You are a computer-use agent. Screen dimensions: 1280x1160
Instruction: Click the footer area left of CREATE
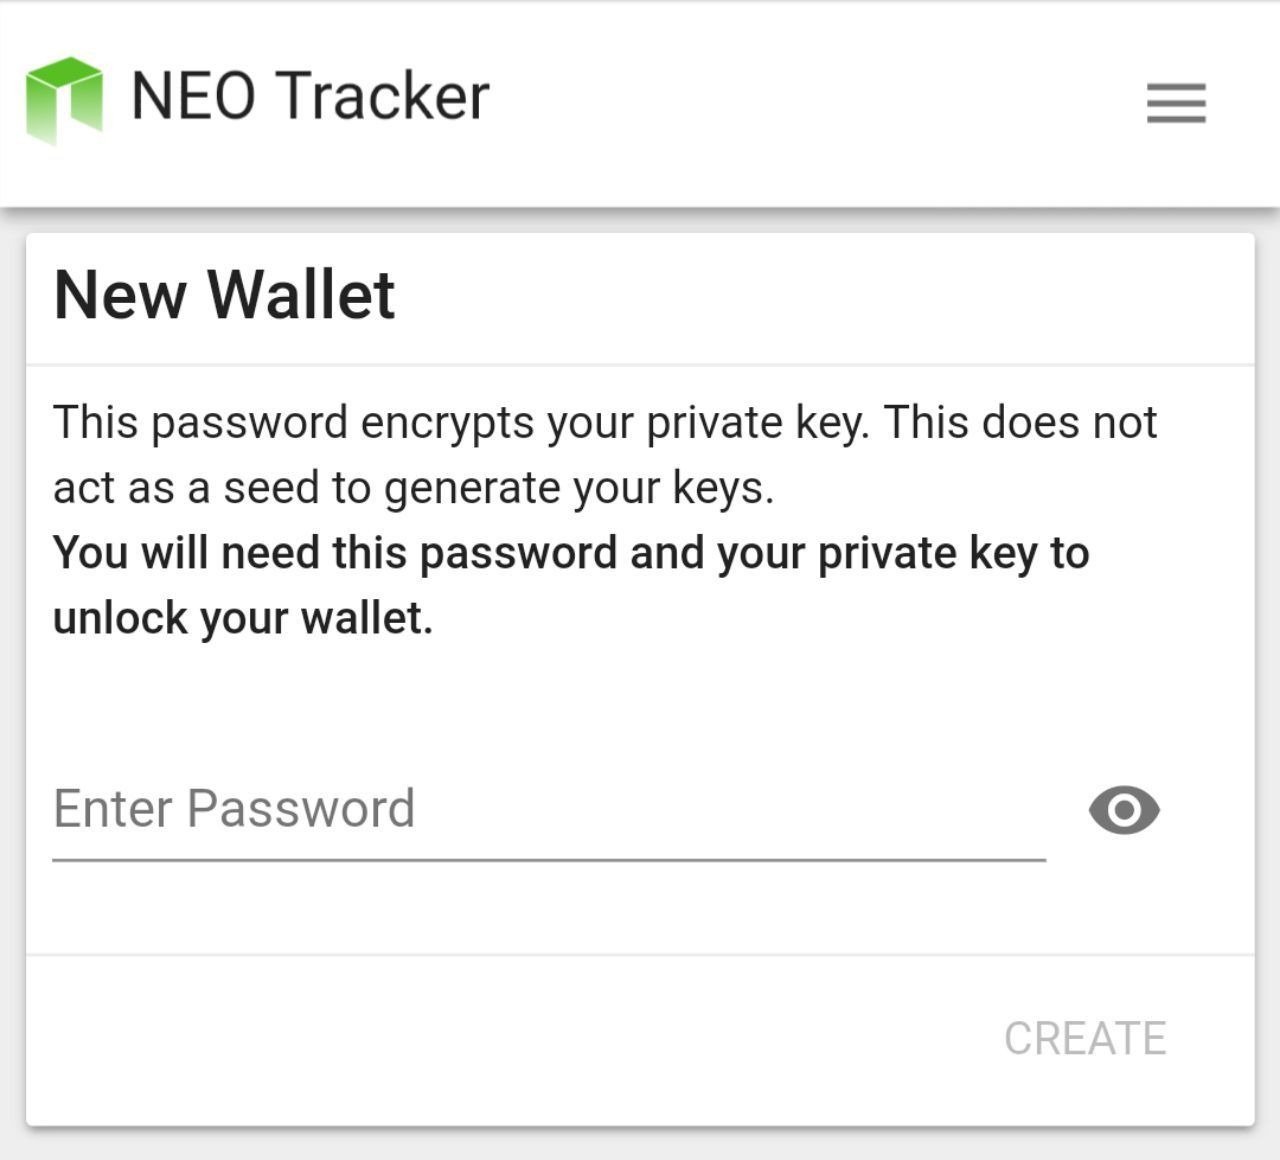pos(500,1039)
